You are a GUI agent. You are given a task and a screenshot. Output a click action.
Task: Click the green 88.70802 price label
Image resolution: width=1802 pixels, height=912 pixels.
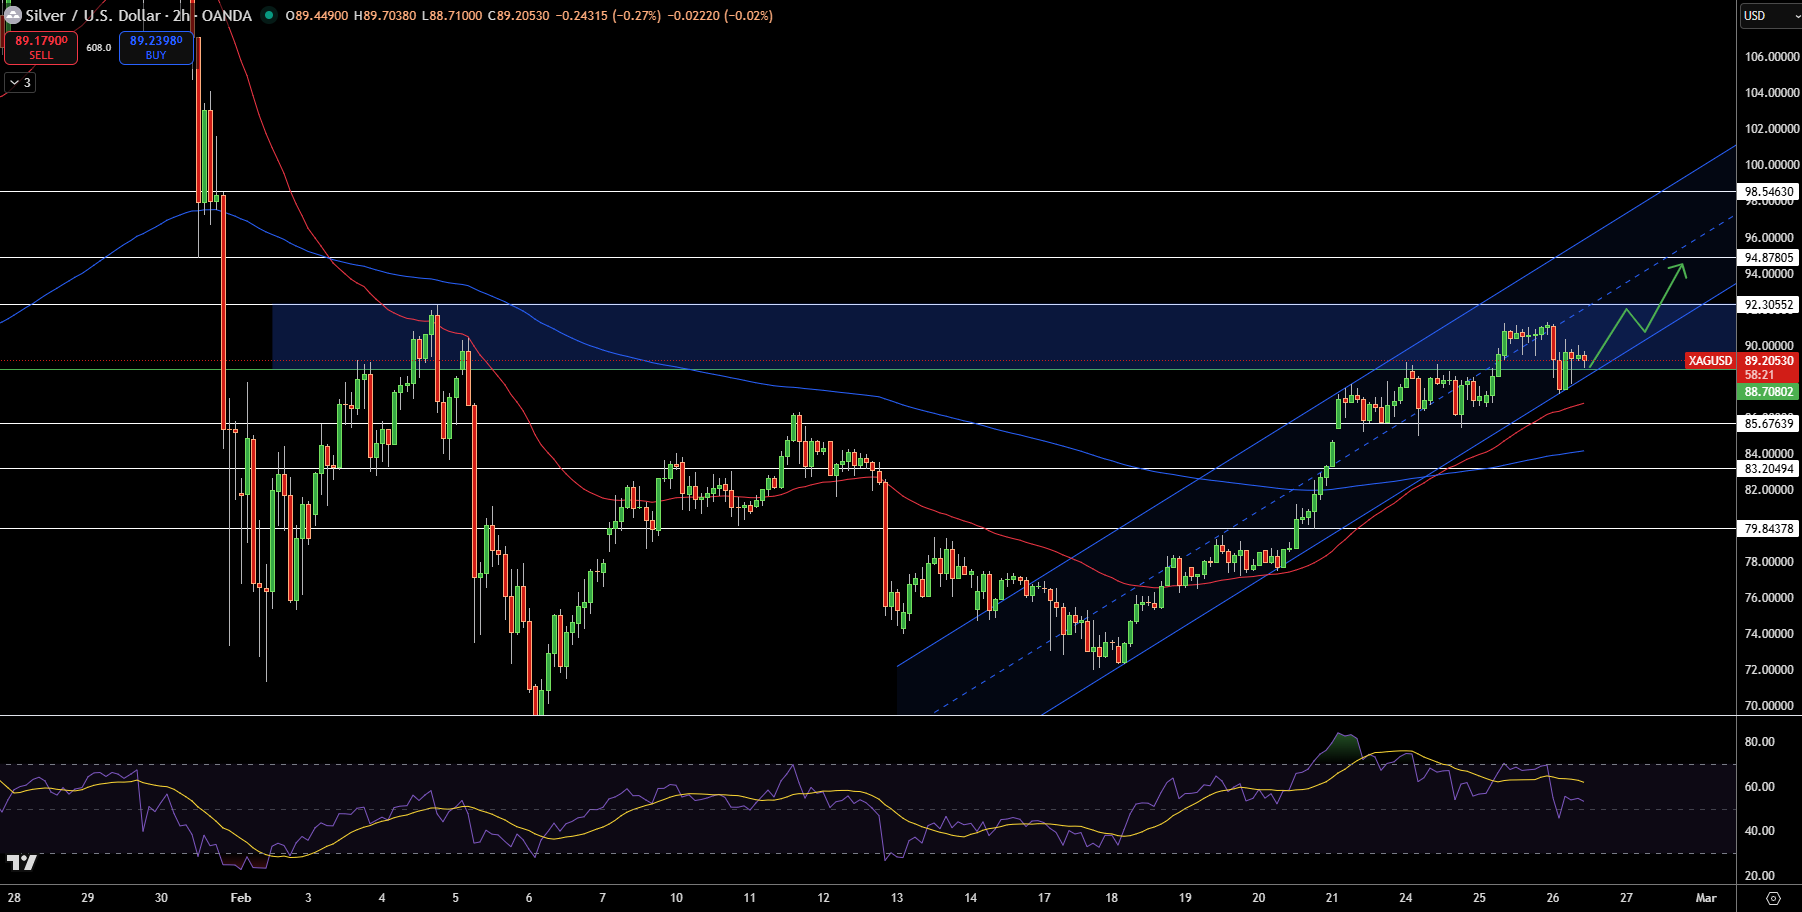pyautogui.click(x=1769, y=392)
